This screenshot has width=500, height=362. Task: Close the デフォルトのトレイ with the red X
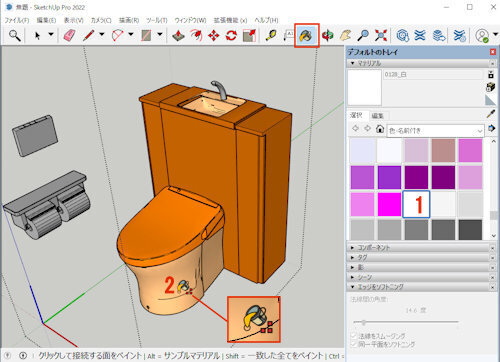493,52
